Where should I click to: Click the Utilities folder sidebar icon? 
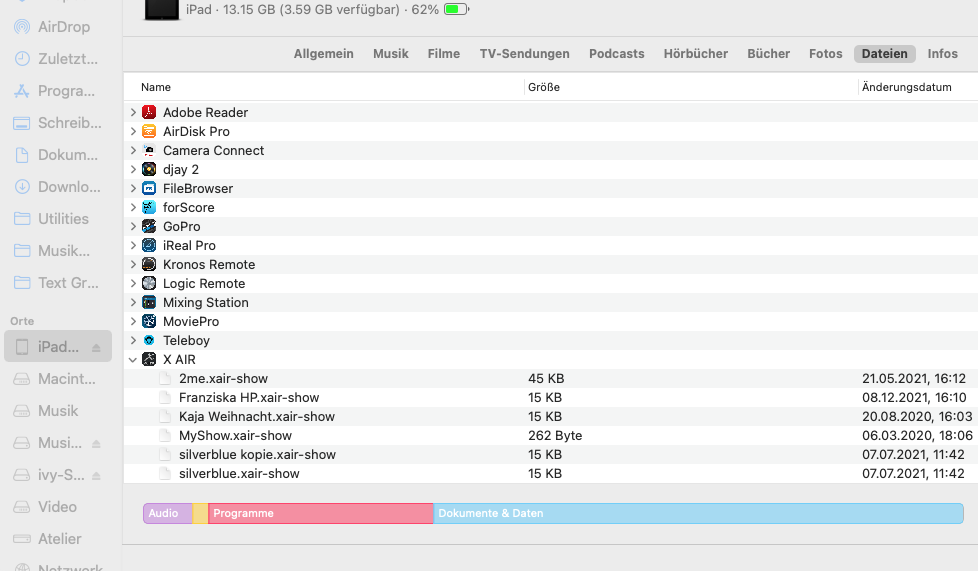(x=22, y=219)
